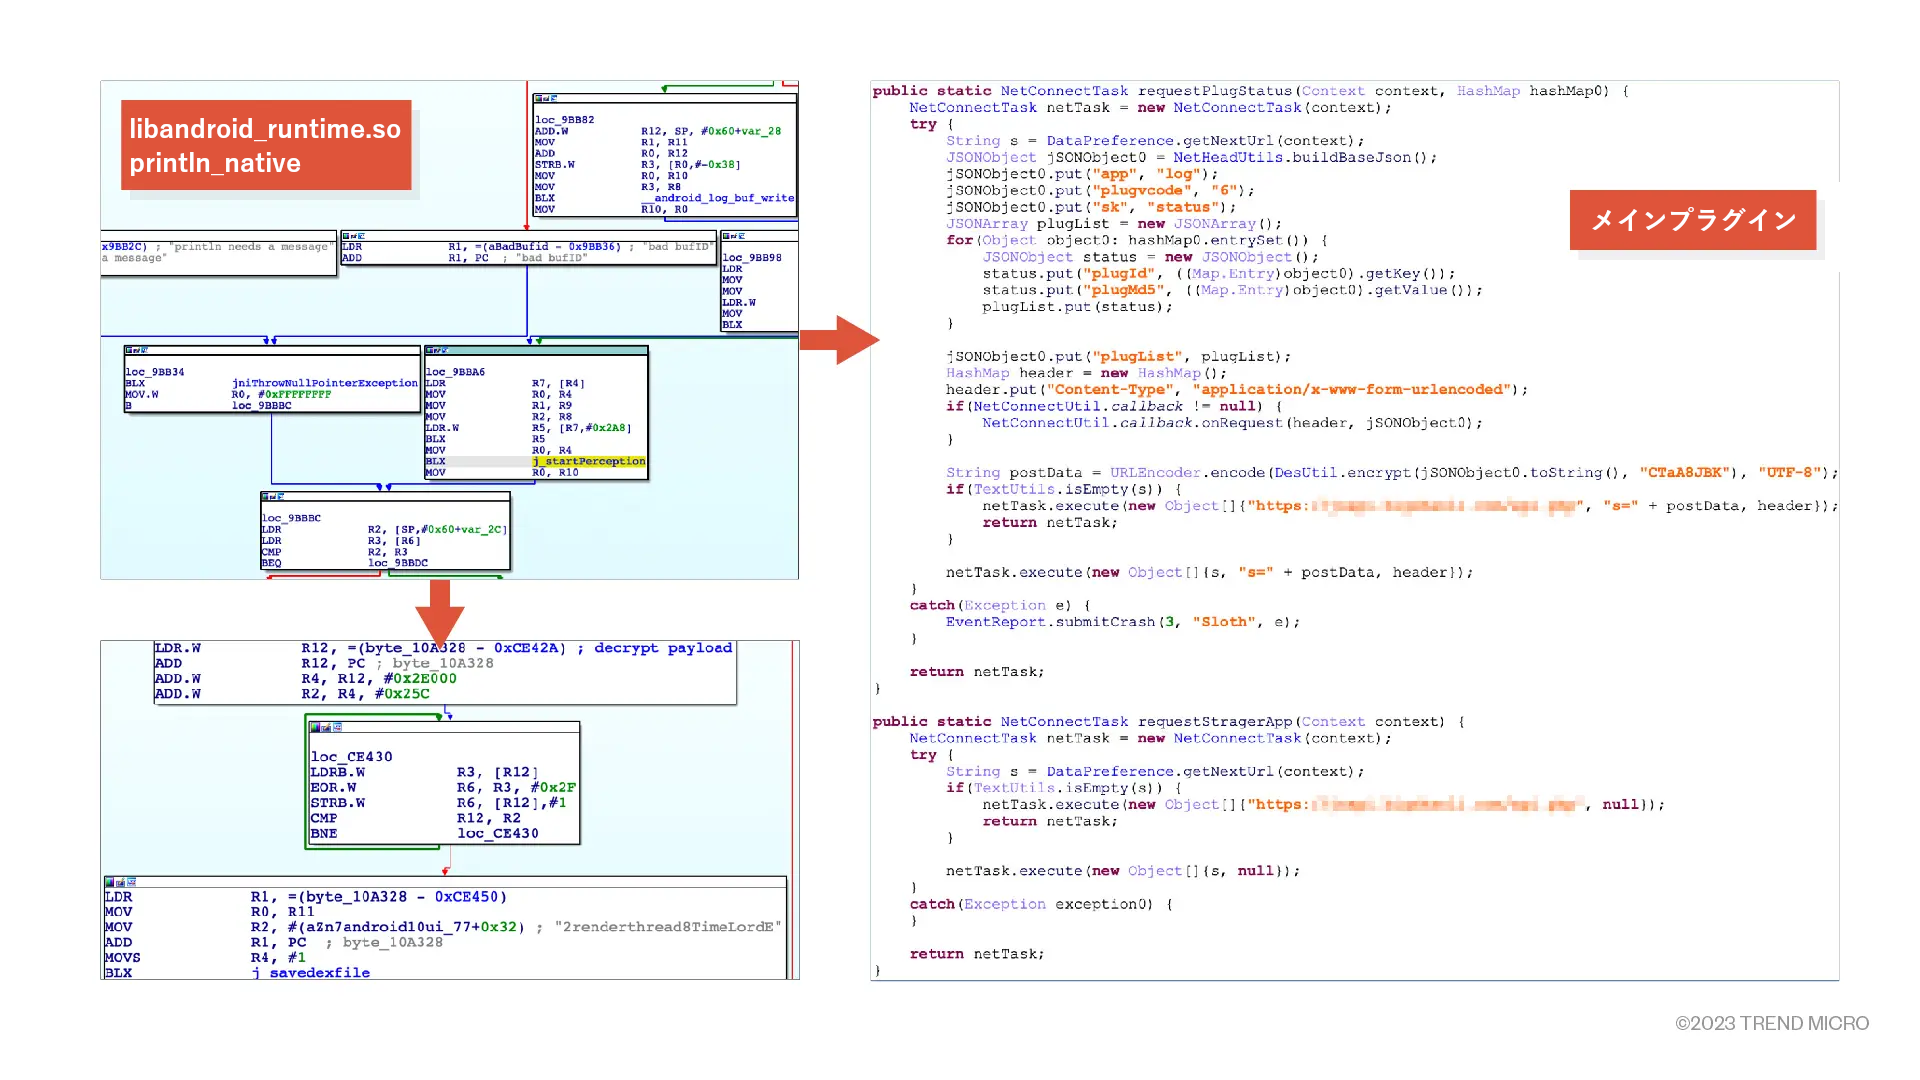Click header icons of j_savedexfile node
Image resolution: width=1920 pixels, height=1080 pixels.
[x=120, y=882]
